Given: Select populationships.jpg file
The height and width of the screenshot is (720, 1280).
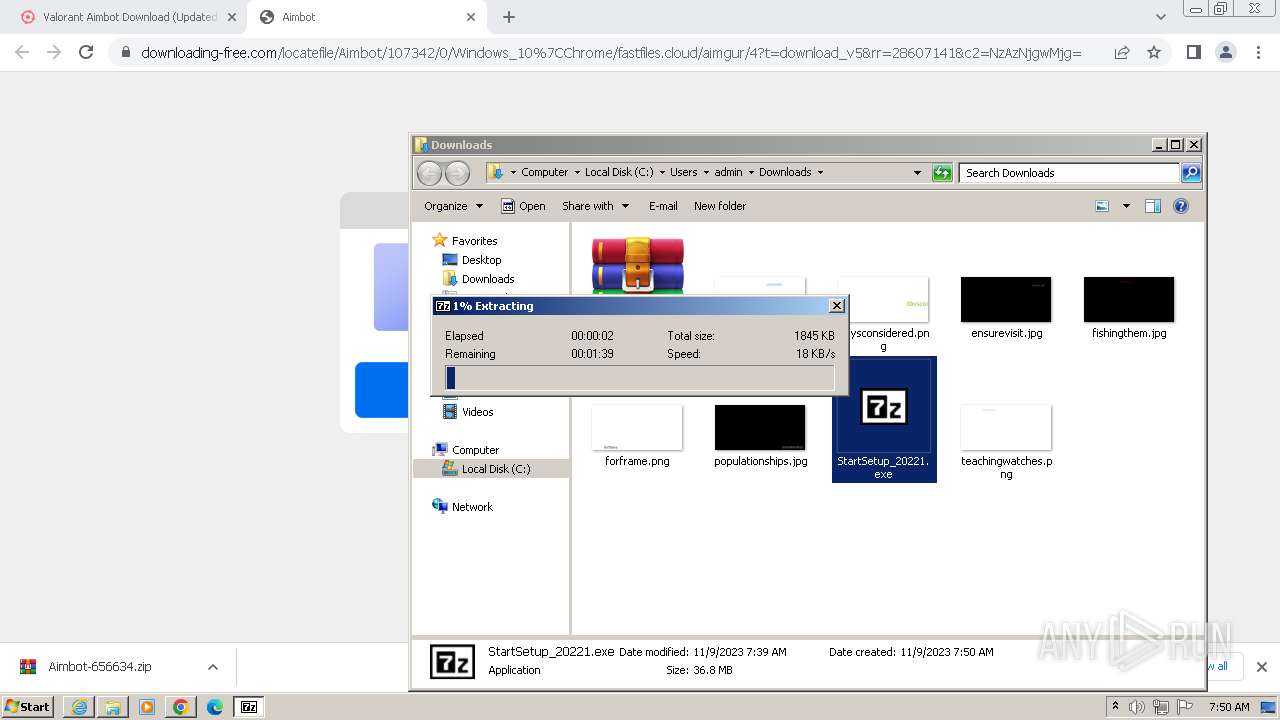Looking at the screenshot, I should tap(760, 436).
